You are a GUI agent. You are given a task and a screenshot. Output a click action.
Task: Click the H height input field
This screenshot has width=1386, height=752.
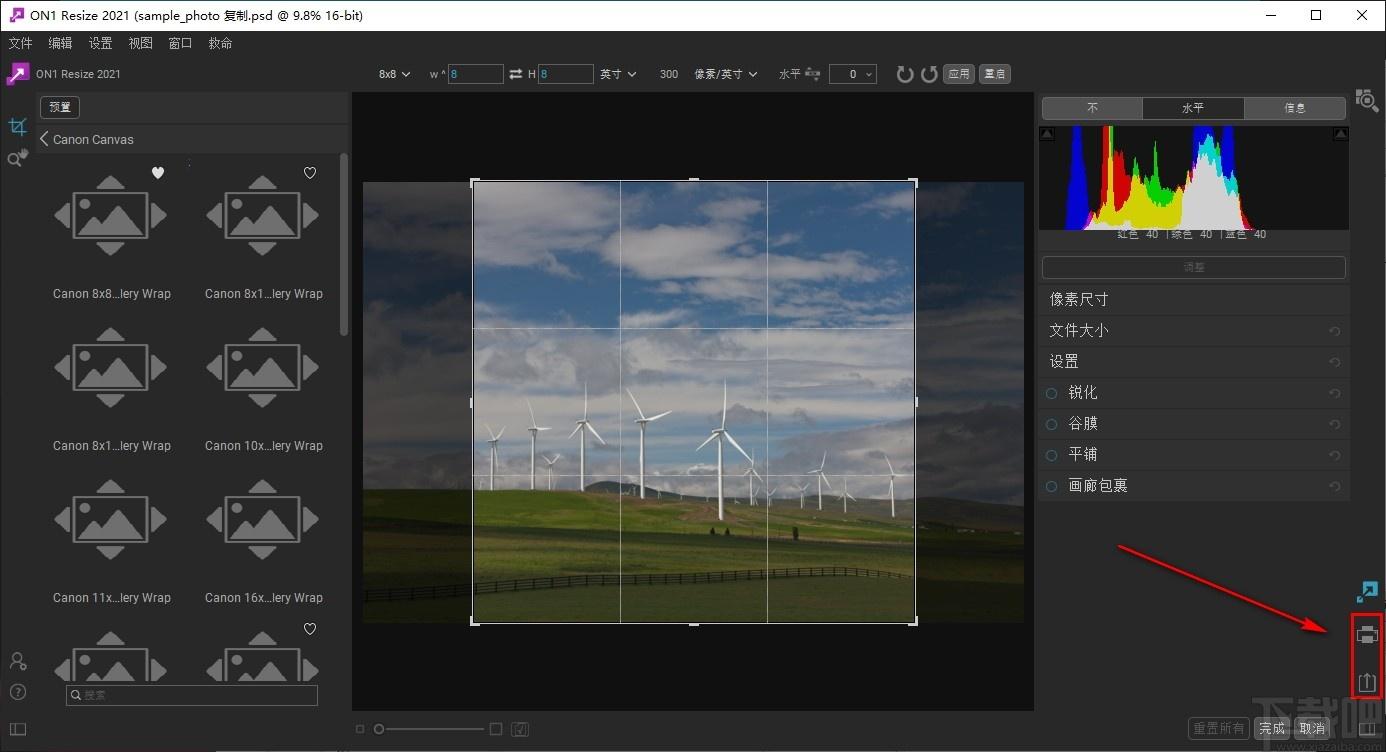point(566,74)
